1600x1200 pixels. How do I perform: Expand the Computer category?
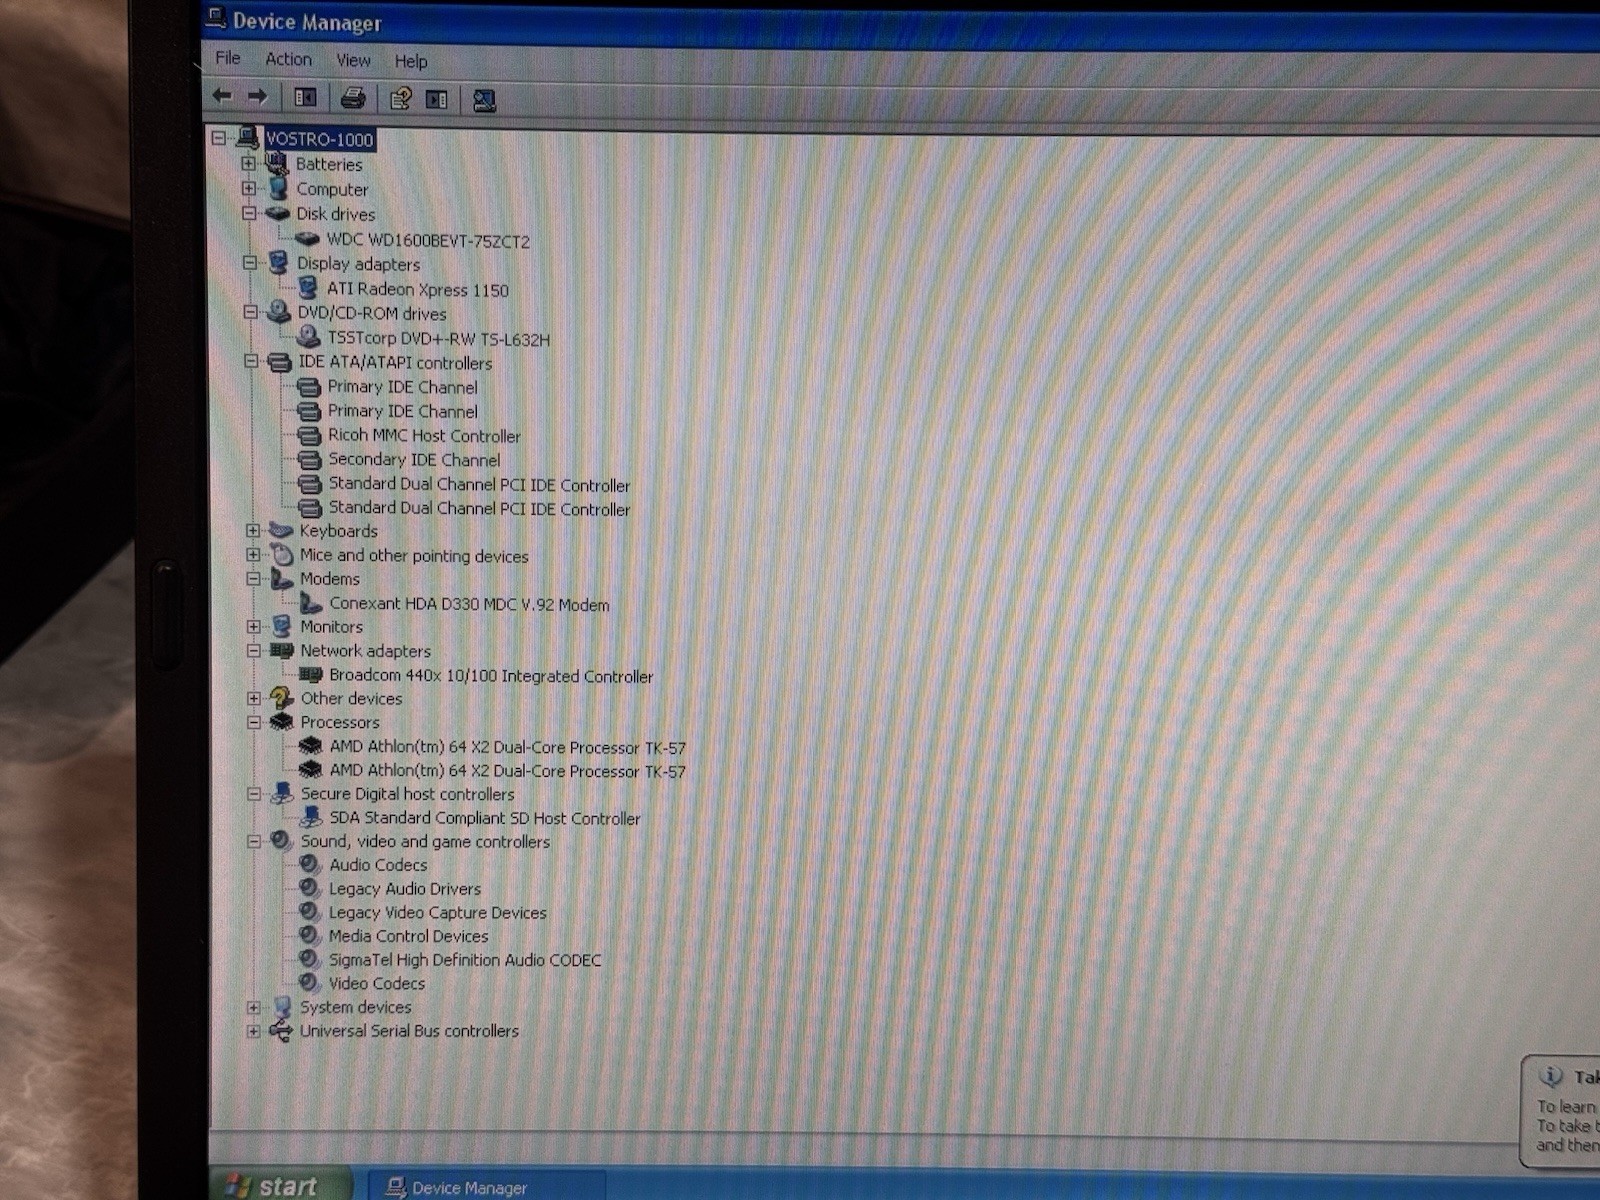249,188
